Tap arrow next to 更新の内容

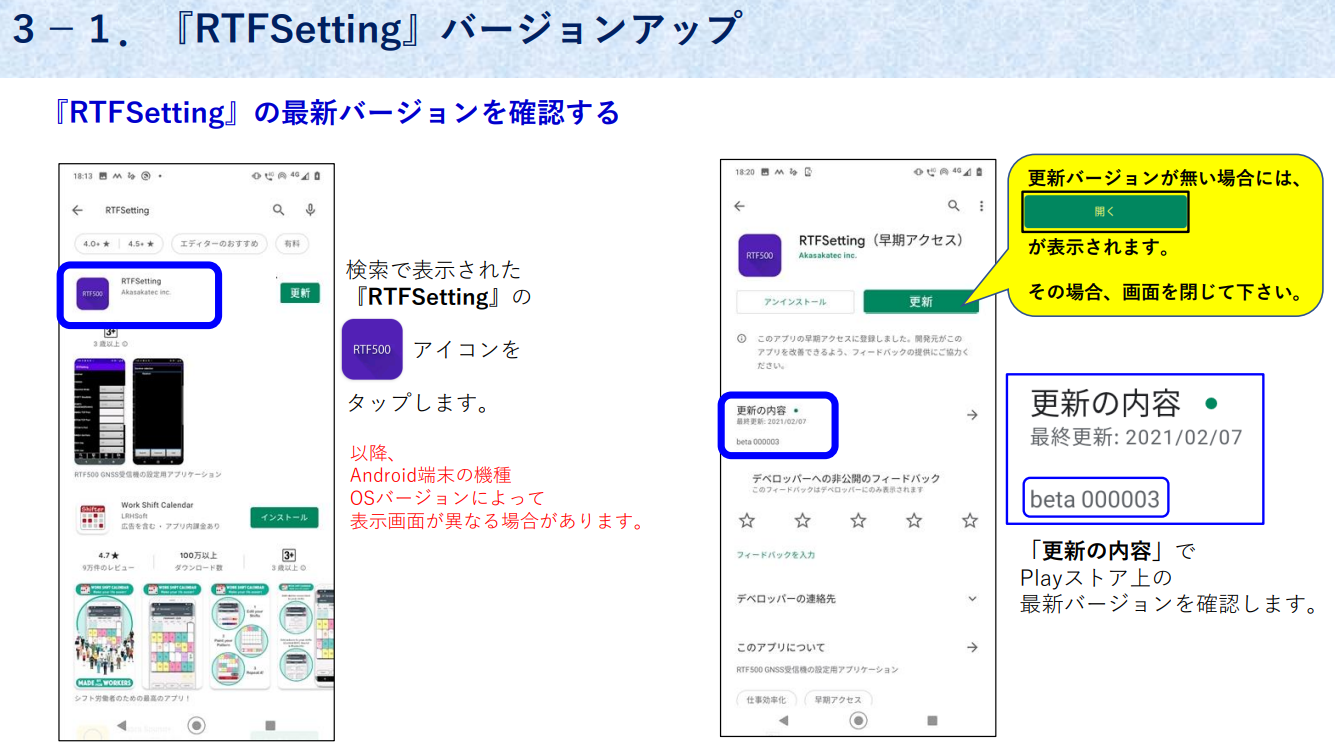971,415
